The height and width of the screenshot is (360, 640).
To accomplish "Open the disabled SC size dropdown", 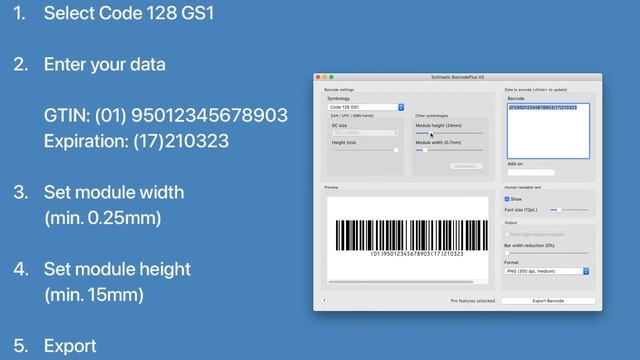I will pos(365,133).
